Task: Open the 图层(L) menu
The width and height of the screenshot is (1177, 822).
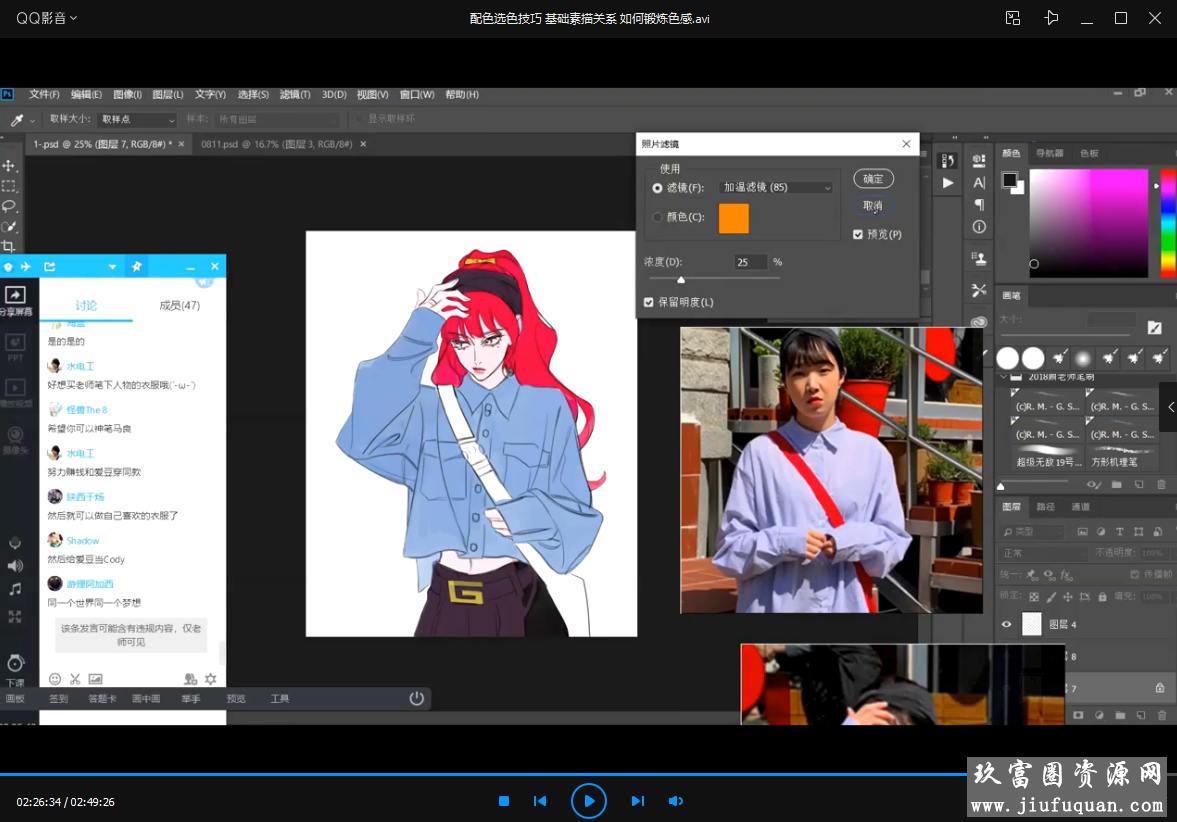Action: point(168,95)
